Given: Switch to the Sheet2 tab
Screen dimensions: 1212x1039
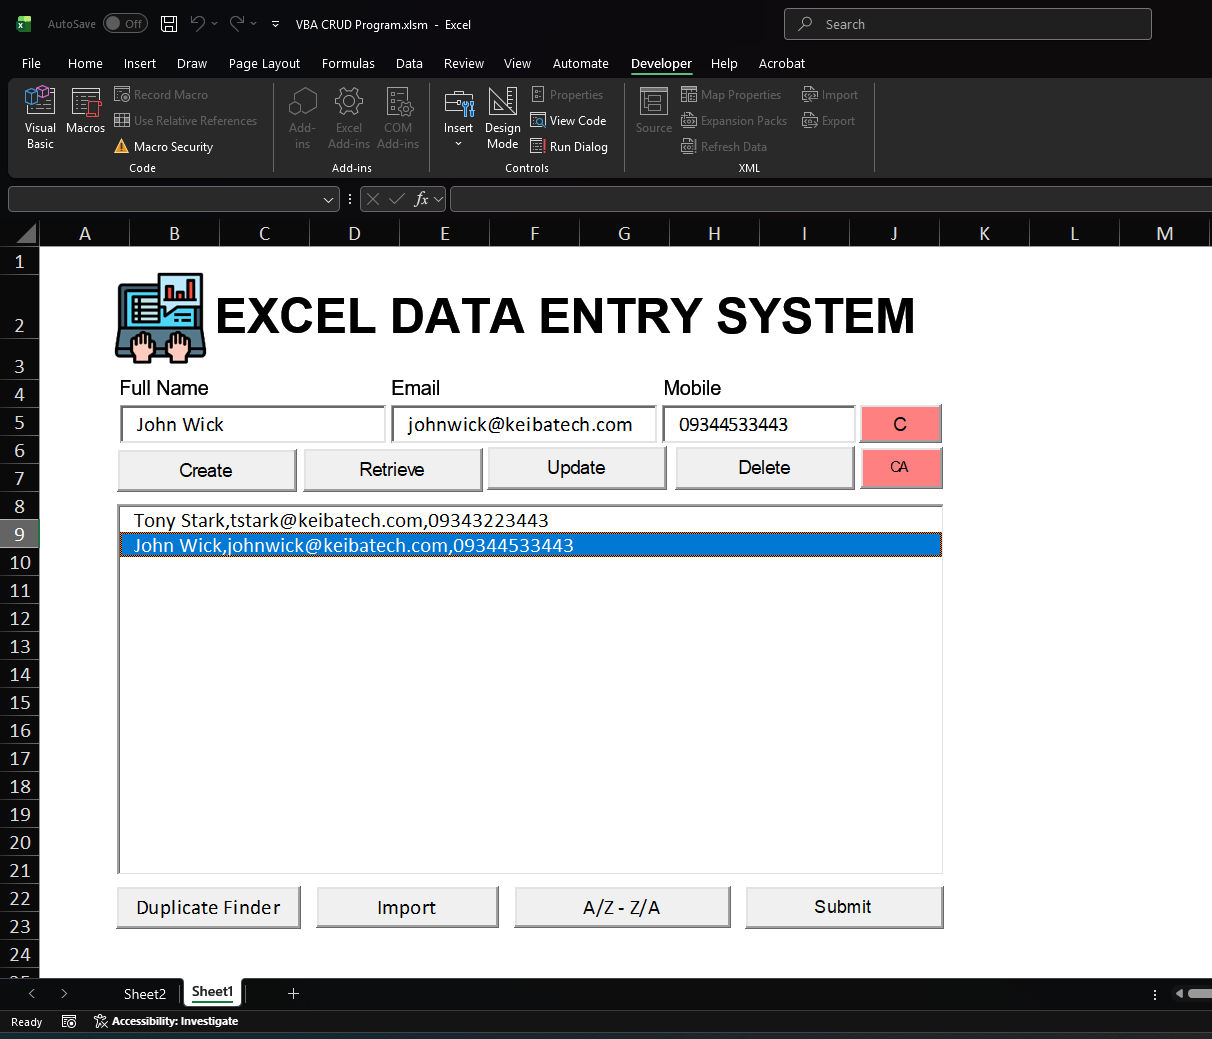Looking at the screenshot, I should click(144, 993).
